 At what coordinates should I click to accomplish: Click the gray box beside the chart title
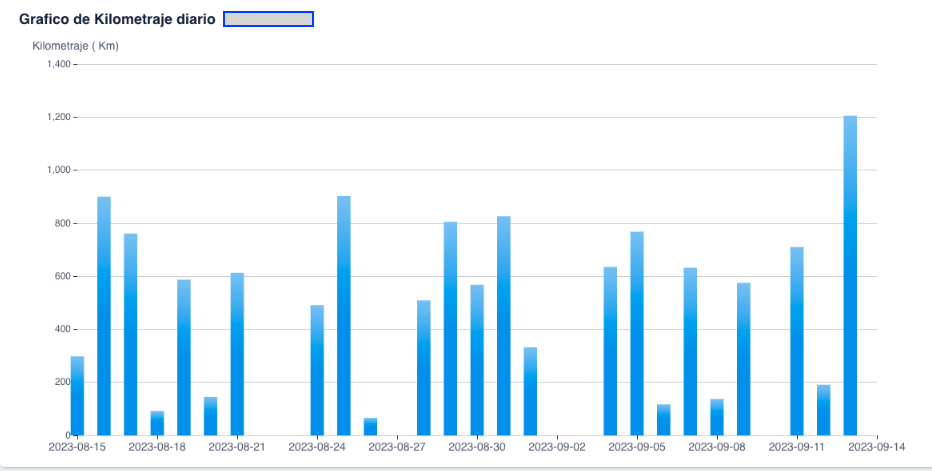[x=268, y=19]
